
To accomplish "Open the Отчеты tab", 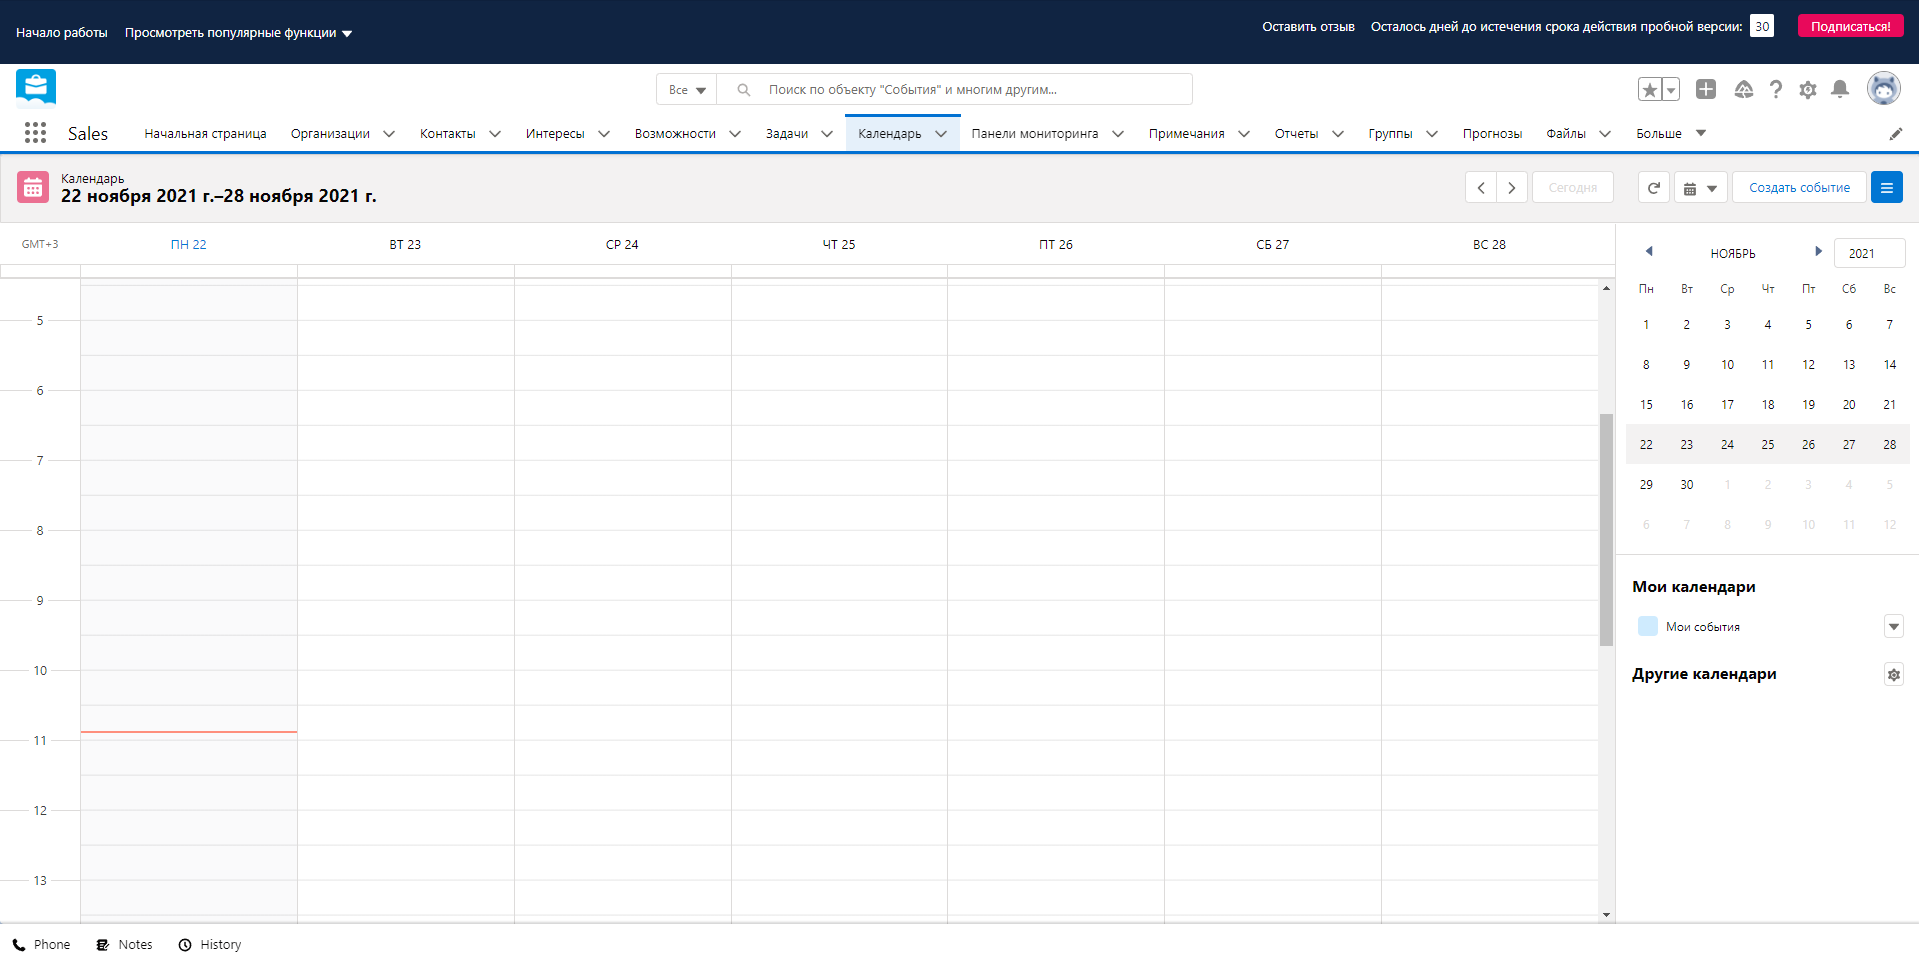I will point(1296,134).
